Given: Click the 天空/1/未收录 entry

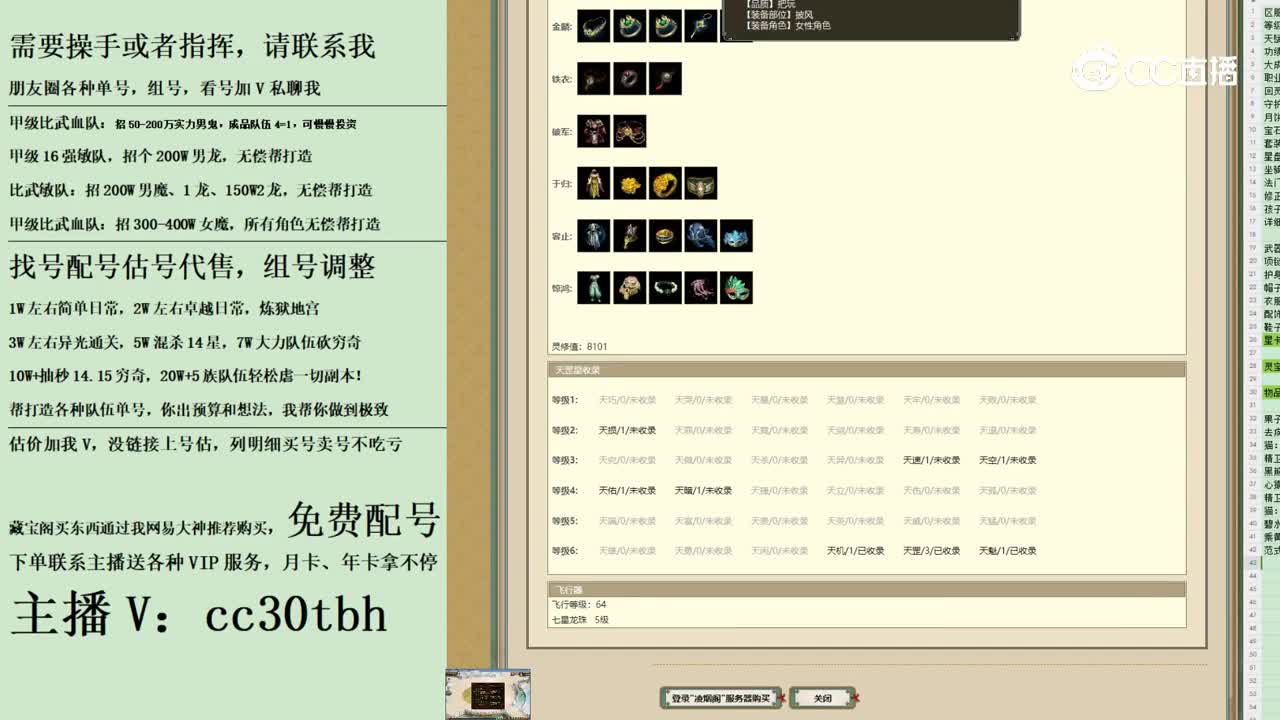Looking at the screenshot, I should 1007,460.
